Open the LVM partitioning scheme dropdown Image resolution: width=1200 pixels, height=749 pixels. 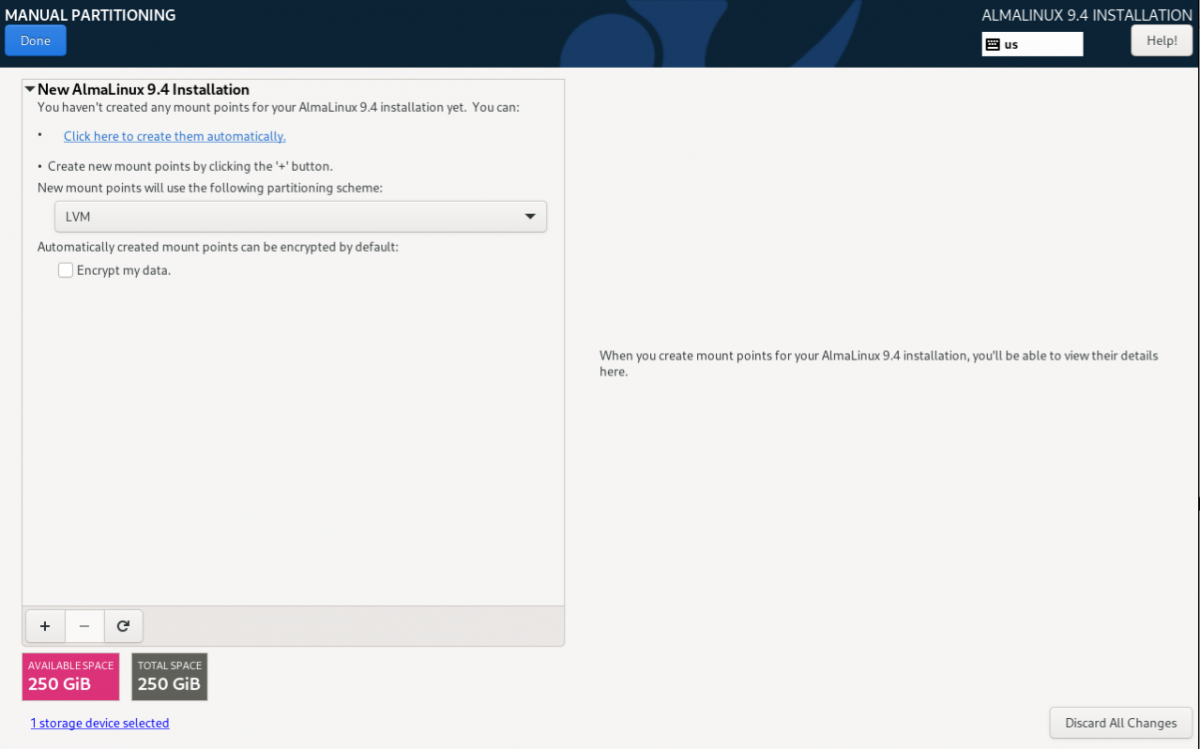tap(300, 217)
